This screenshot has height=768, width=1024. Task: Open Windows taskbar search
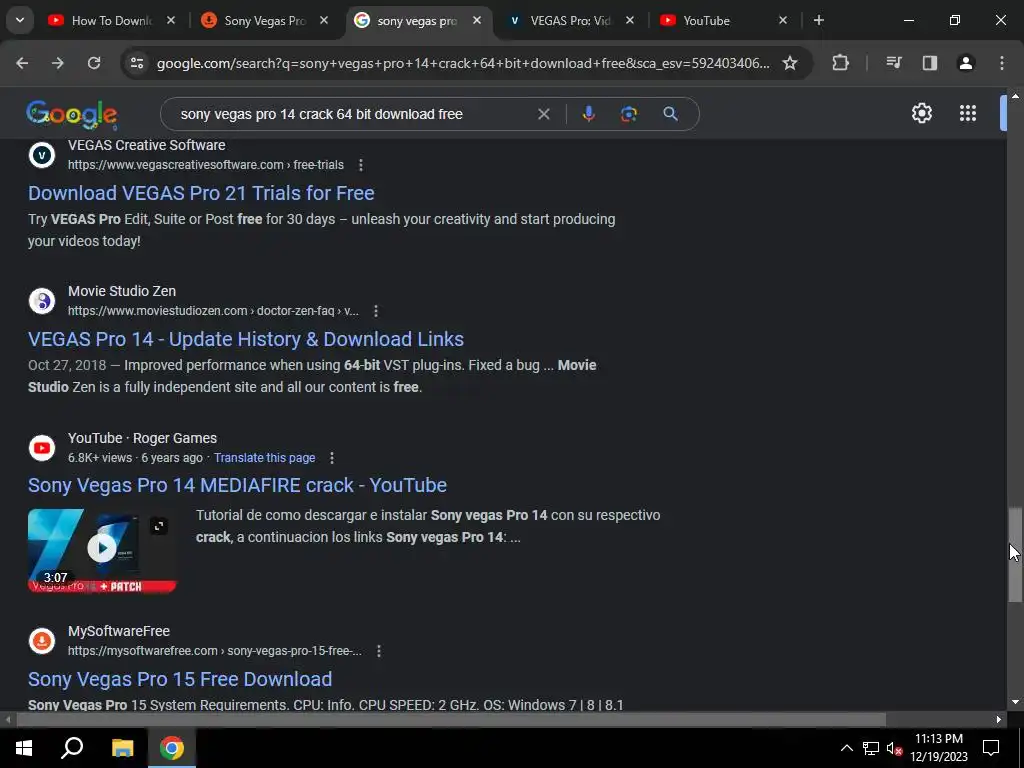pos(72,748)
